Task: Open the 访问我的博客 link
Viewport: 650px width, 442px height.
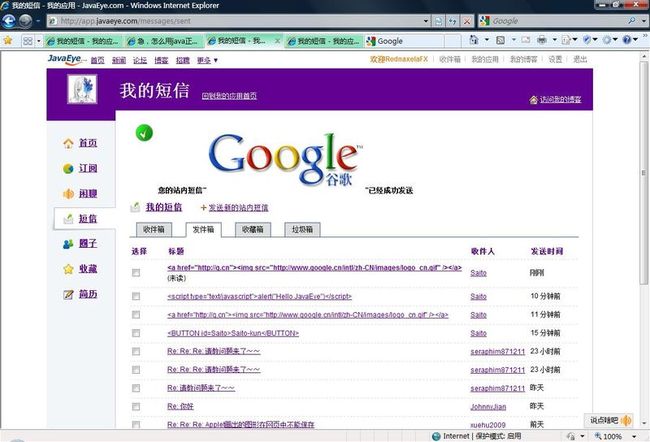Action: click(x=560, y=100)
